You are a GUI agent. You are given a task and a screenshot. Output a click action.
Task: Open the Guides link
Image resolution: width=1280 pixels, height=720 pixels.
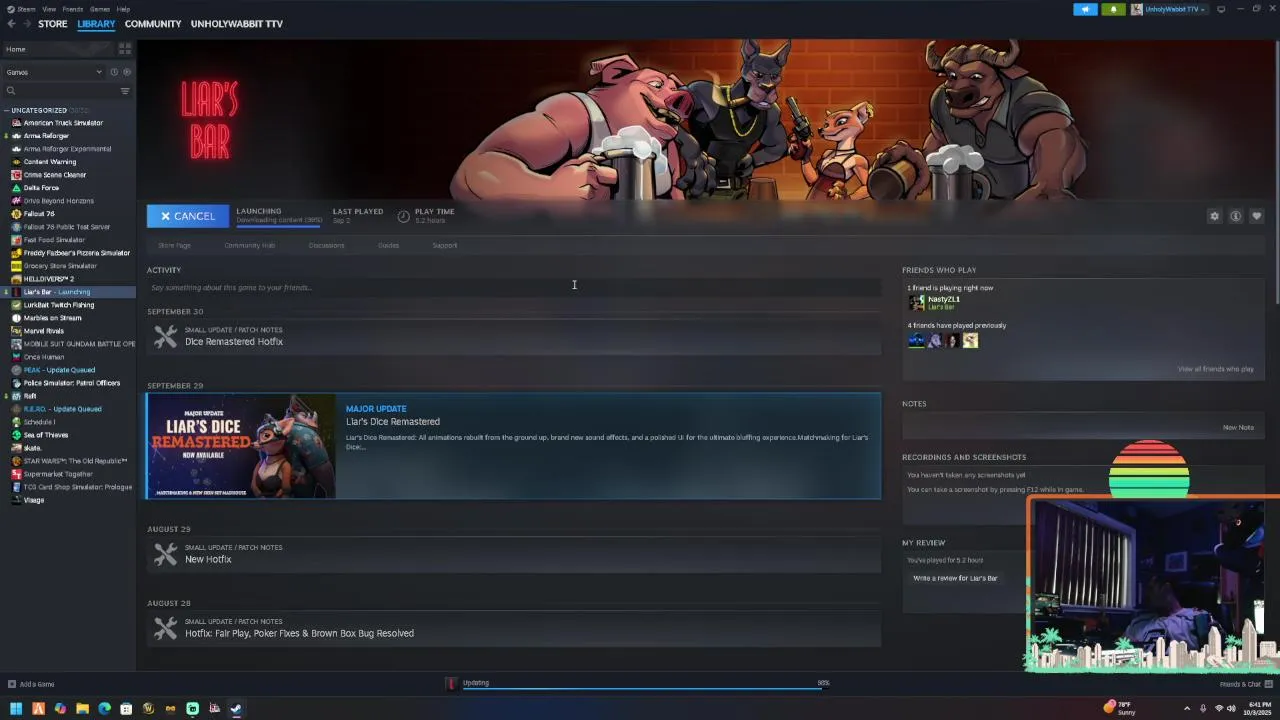pos(389,245)
